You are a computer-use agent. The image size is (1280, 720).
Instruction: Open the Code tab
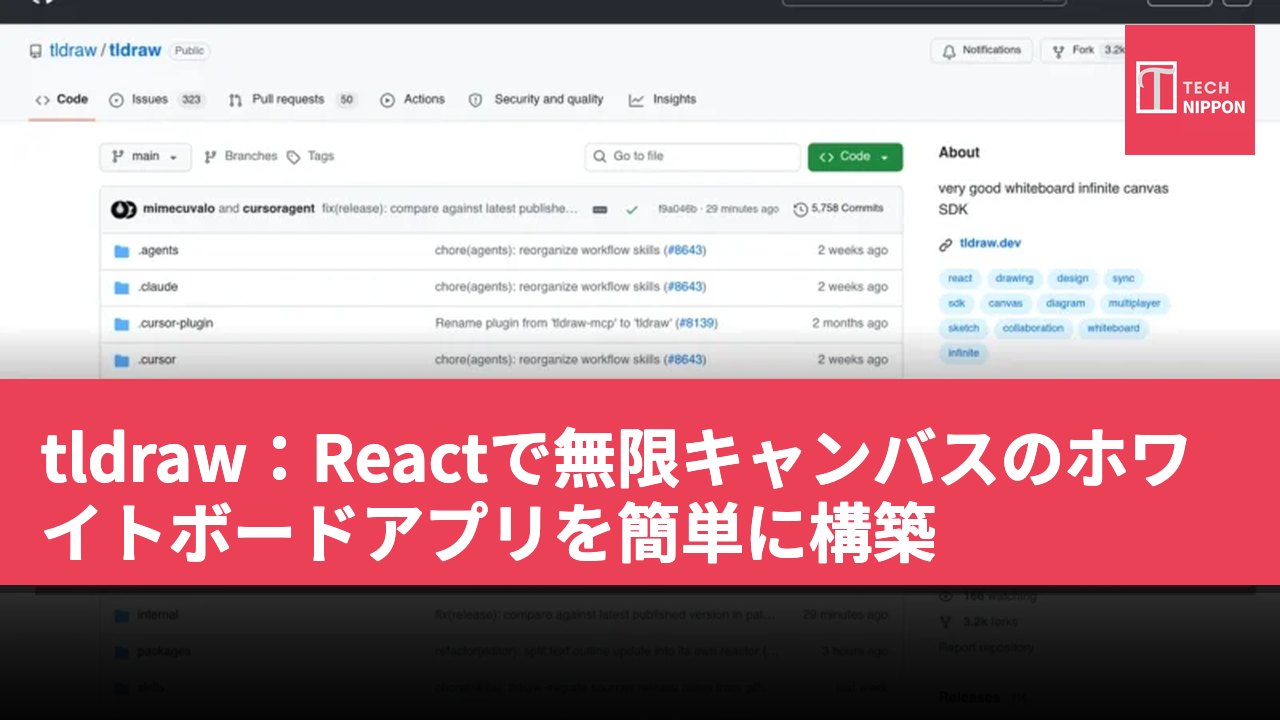(x=62, y=100)
